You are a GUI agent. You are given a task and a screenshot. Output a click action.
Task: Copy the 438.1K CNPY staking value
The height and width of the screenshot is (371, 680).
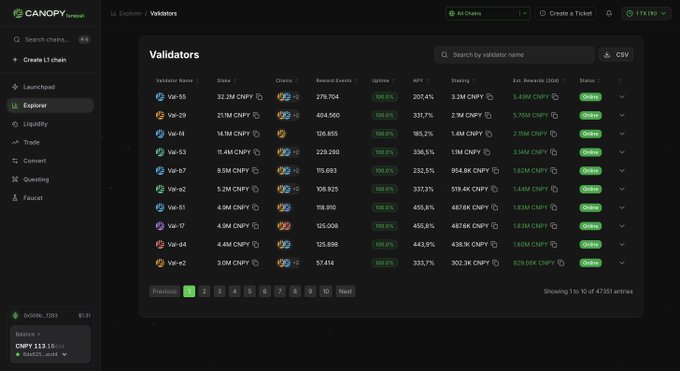pos(494,244)
